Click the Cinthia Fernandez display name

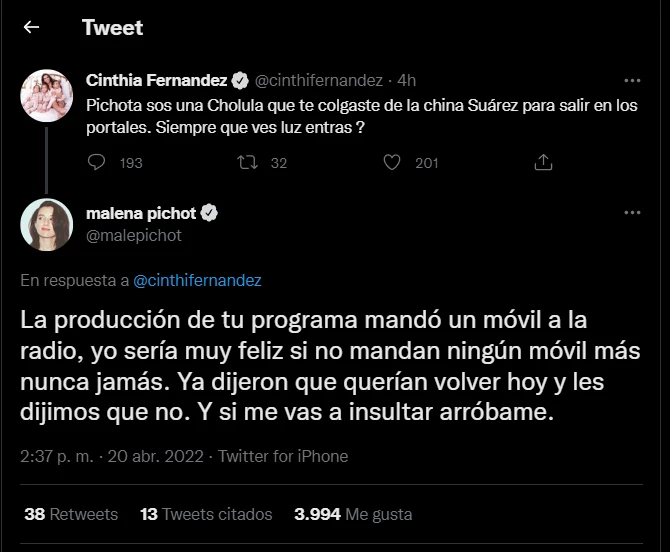tap(157, 80)
